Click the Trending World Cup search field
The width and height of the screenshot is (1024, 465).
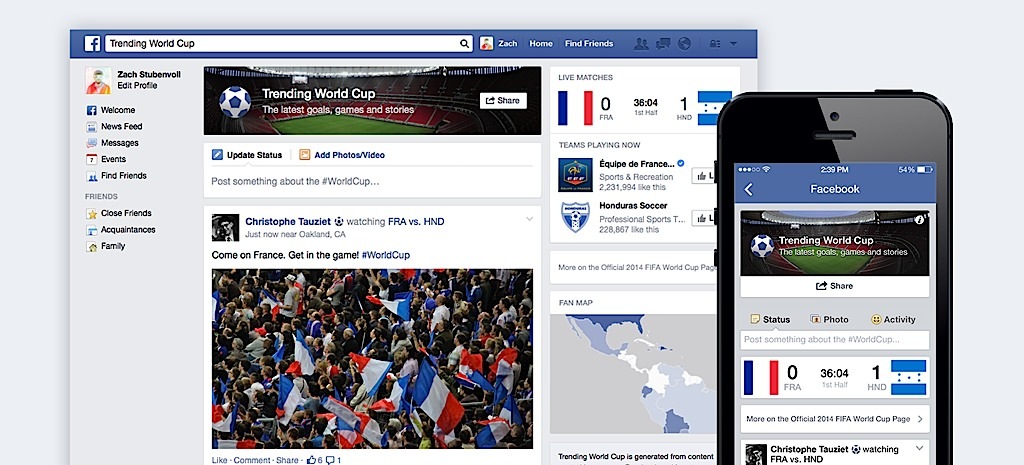(x=282, y=44)
